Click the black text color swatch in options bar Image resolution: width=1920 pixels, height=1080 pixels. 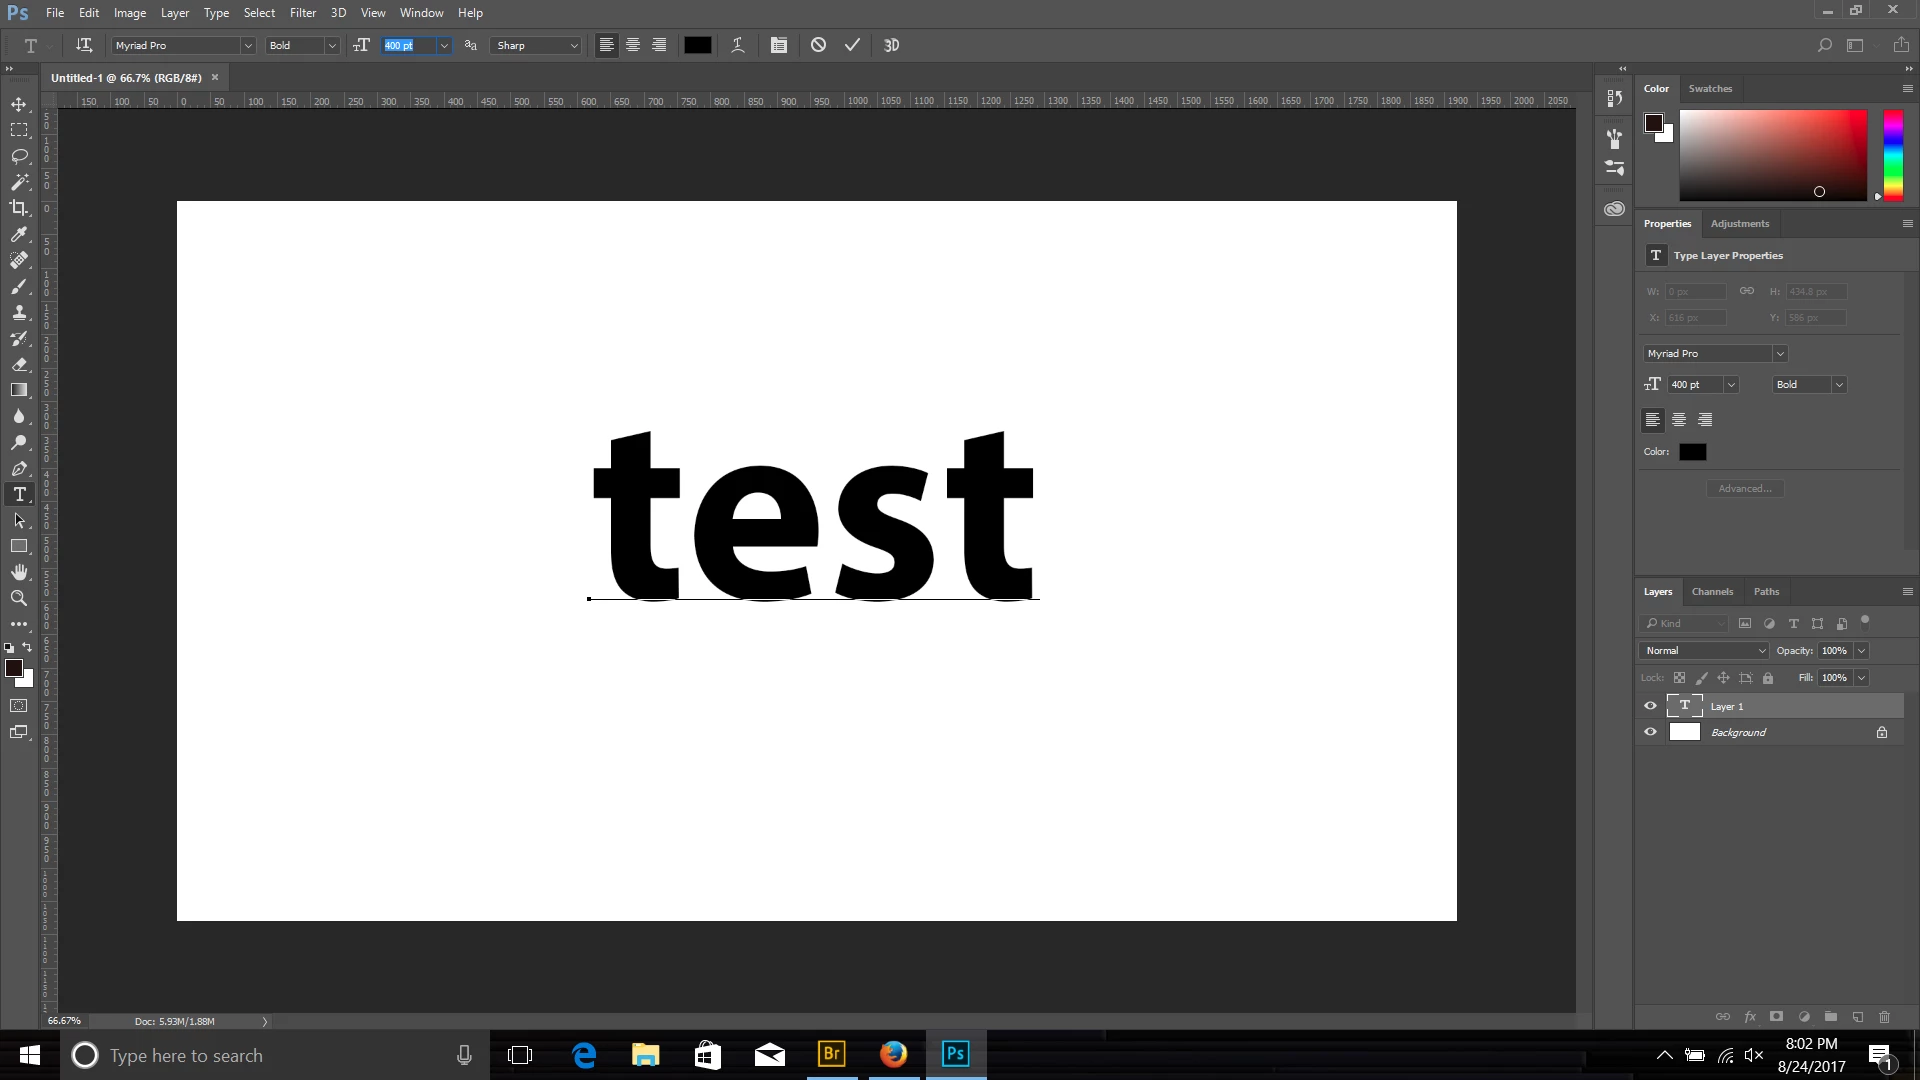(x=697, y=45)
